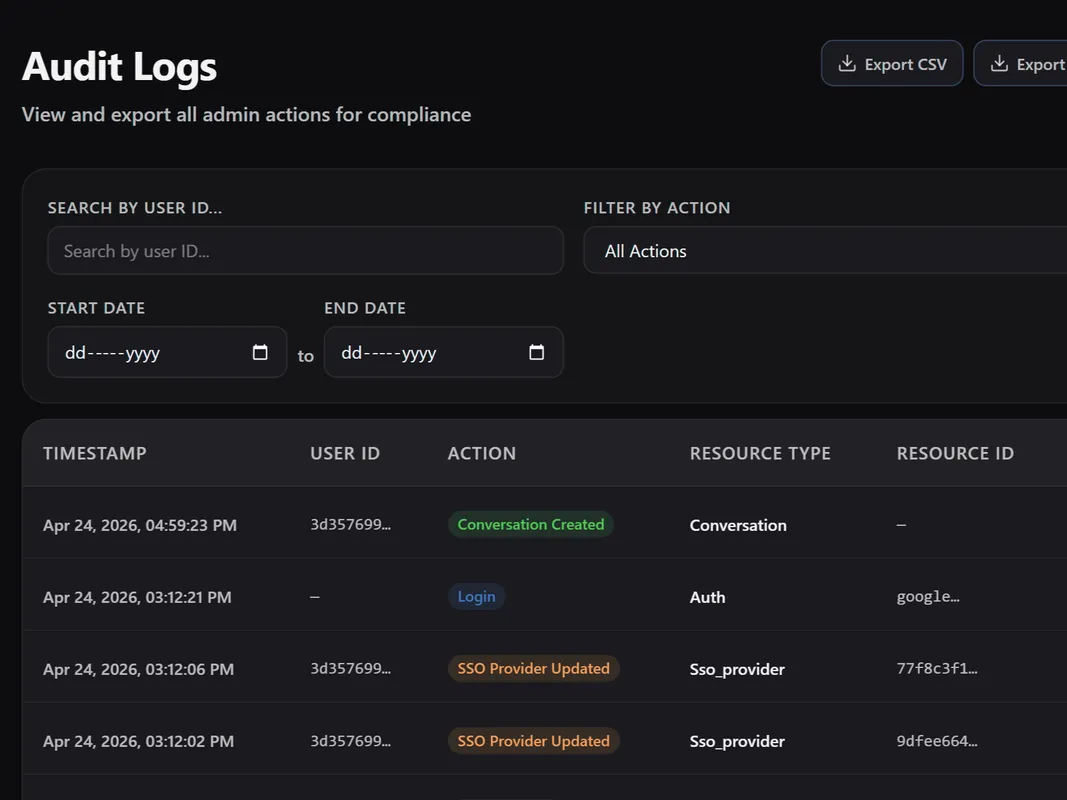Select timestamp Apr 24, 2026, 03:12:21 PM
The width and height of the screenshot is (1067, 800).
137,597
